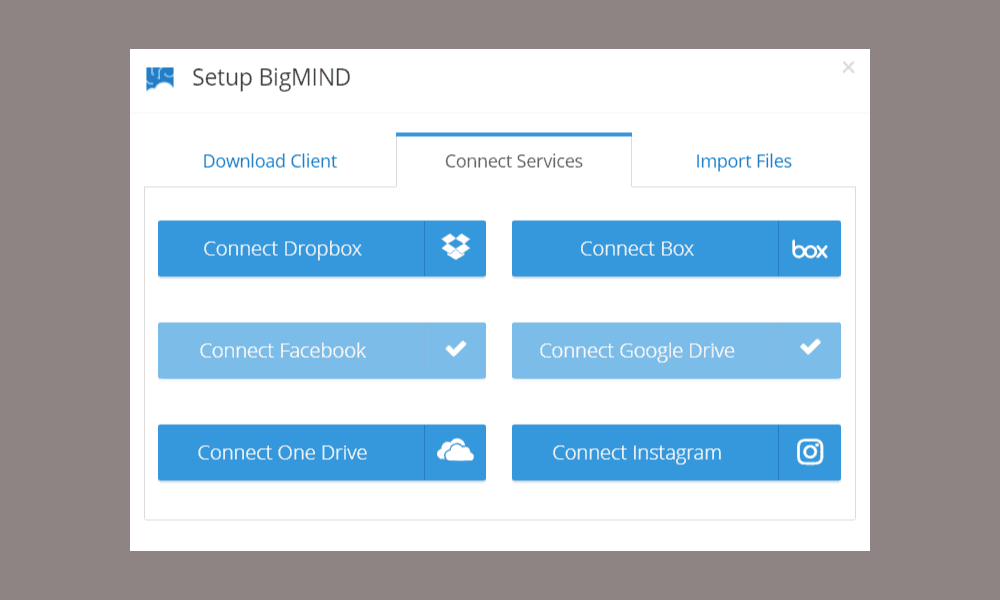
Task: Connect your Dropbox account
Action: 322,249
